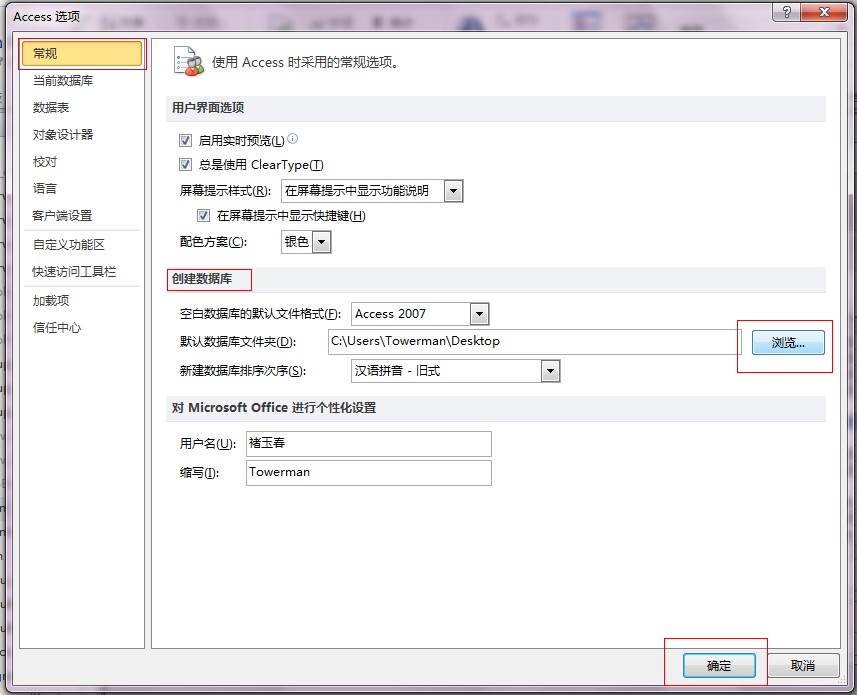Click the 用户名 input field

[369, 444]
